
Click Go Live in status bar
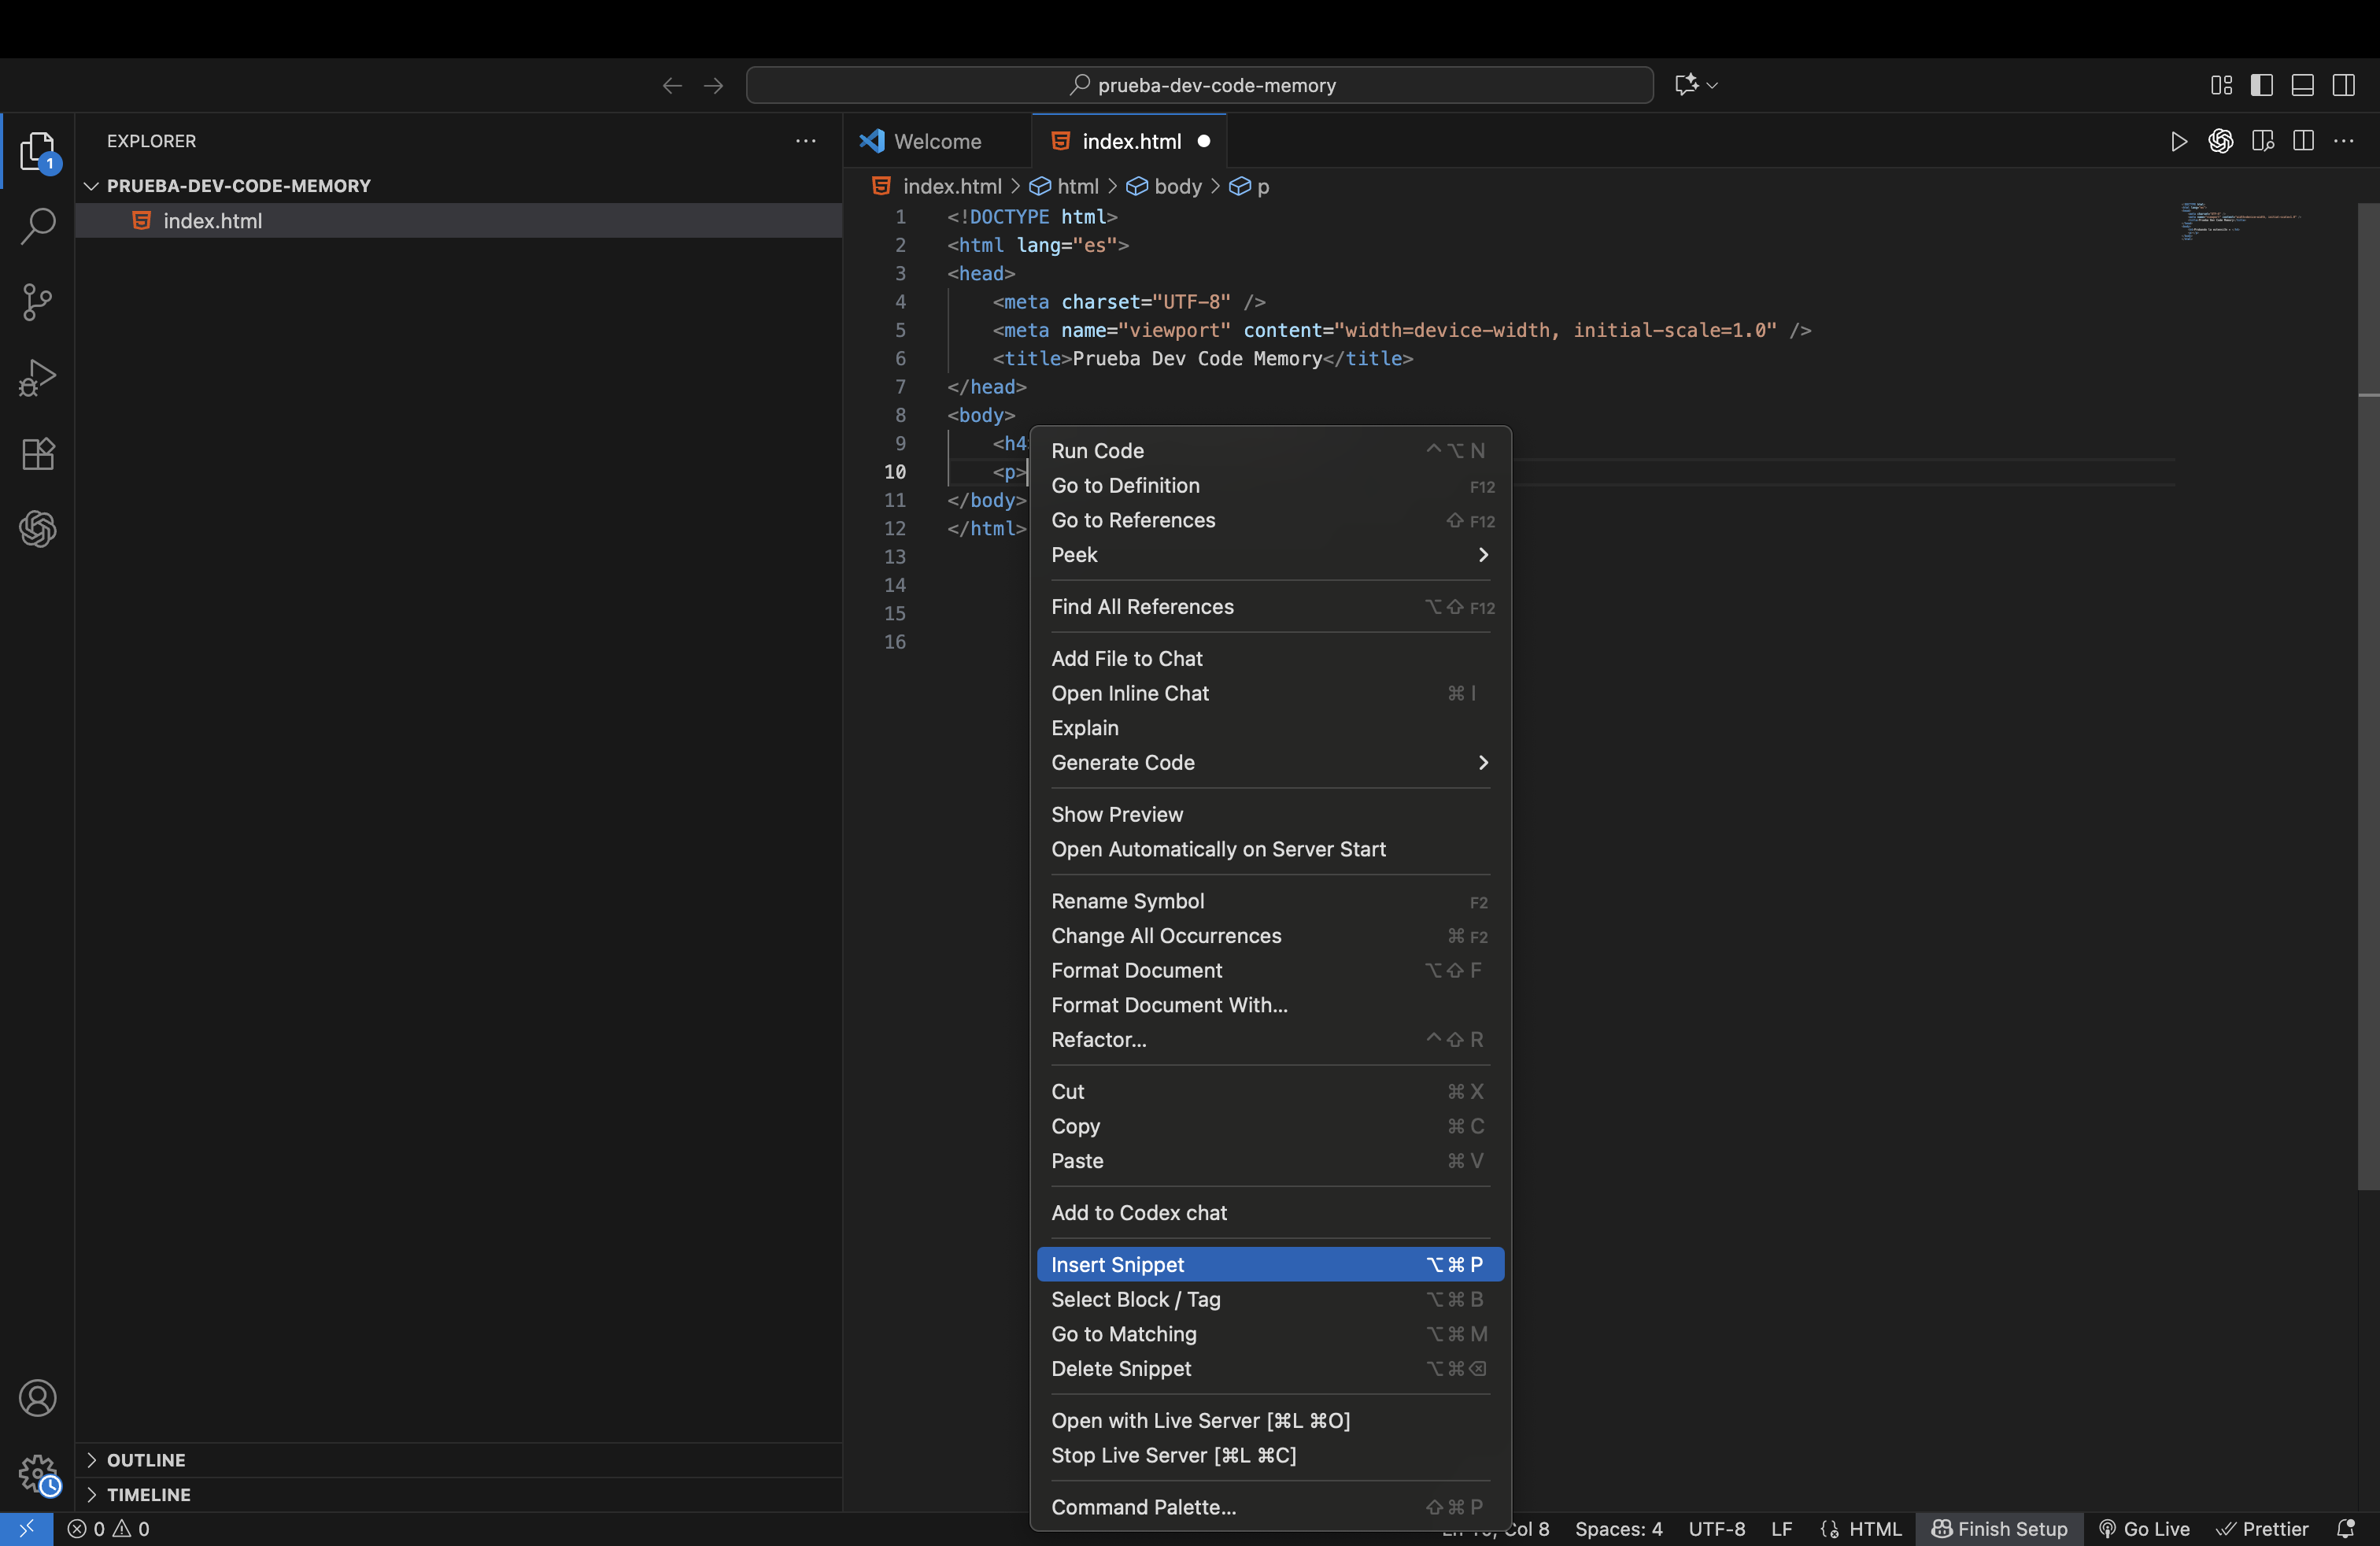2144,1529
